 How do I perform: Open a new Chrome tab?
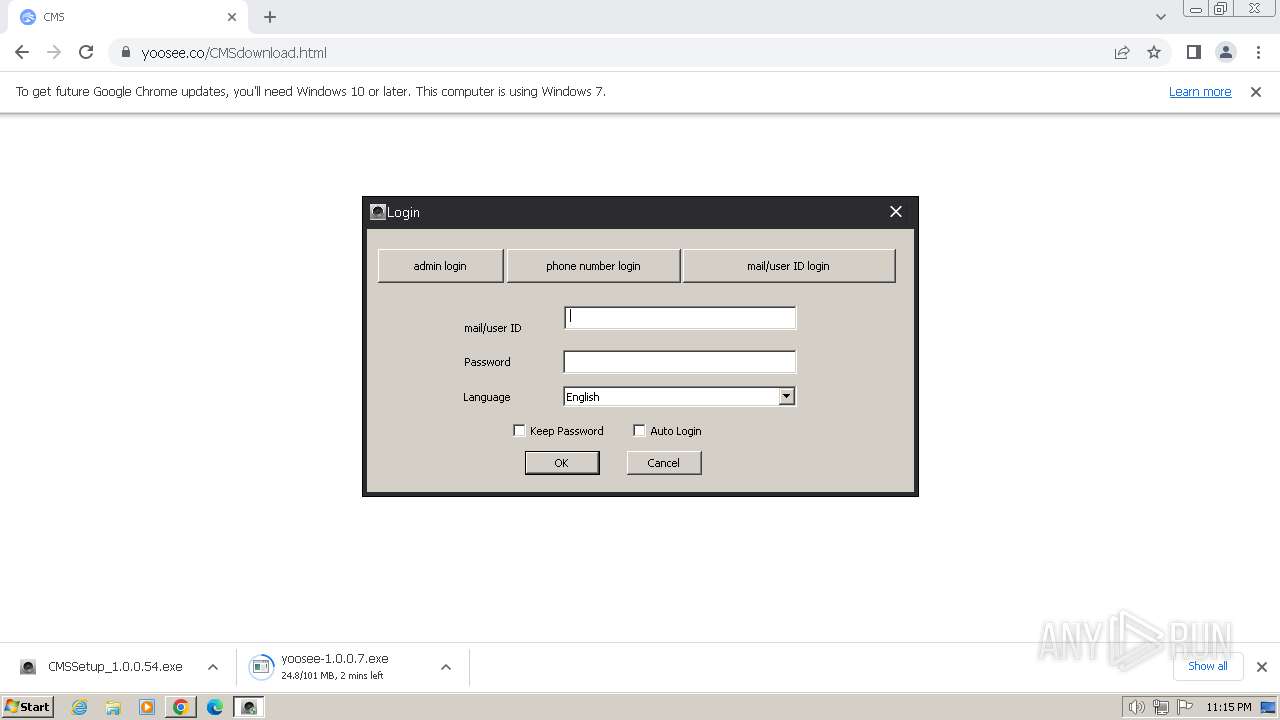pyautogui.click(x=270, y=17)
